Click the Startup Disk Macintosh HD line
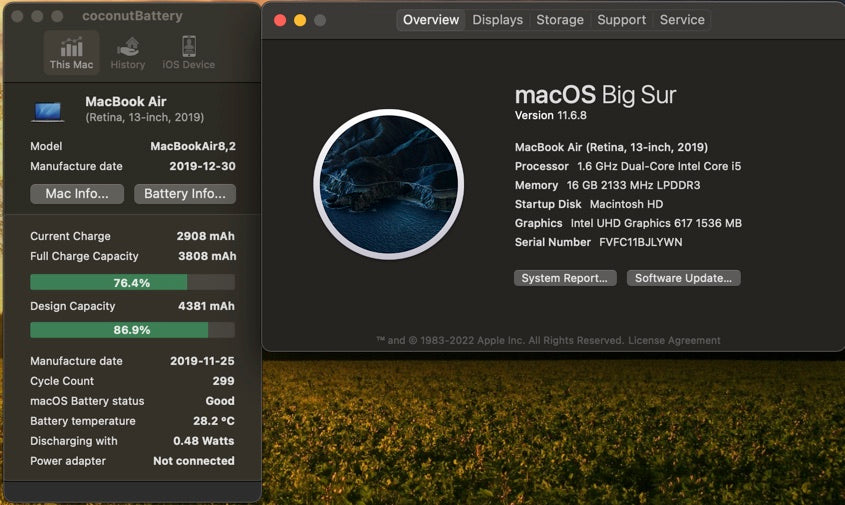Image resolution: width=845 pixels, height=505 pixels. [x=589, y=204]
